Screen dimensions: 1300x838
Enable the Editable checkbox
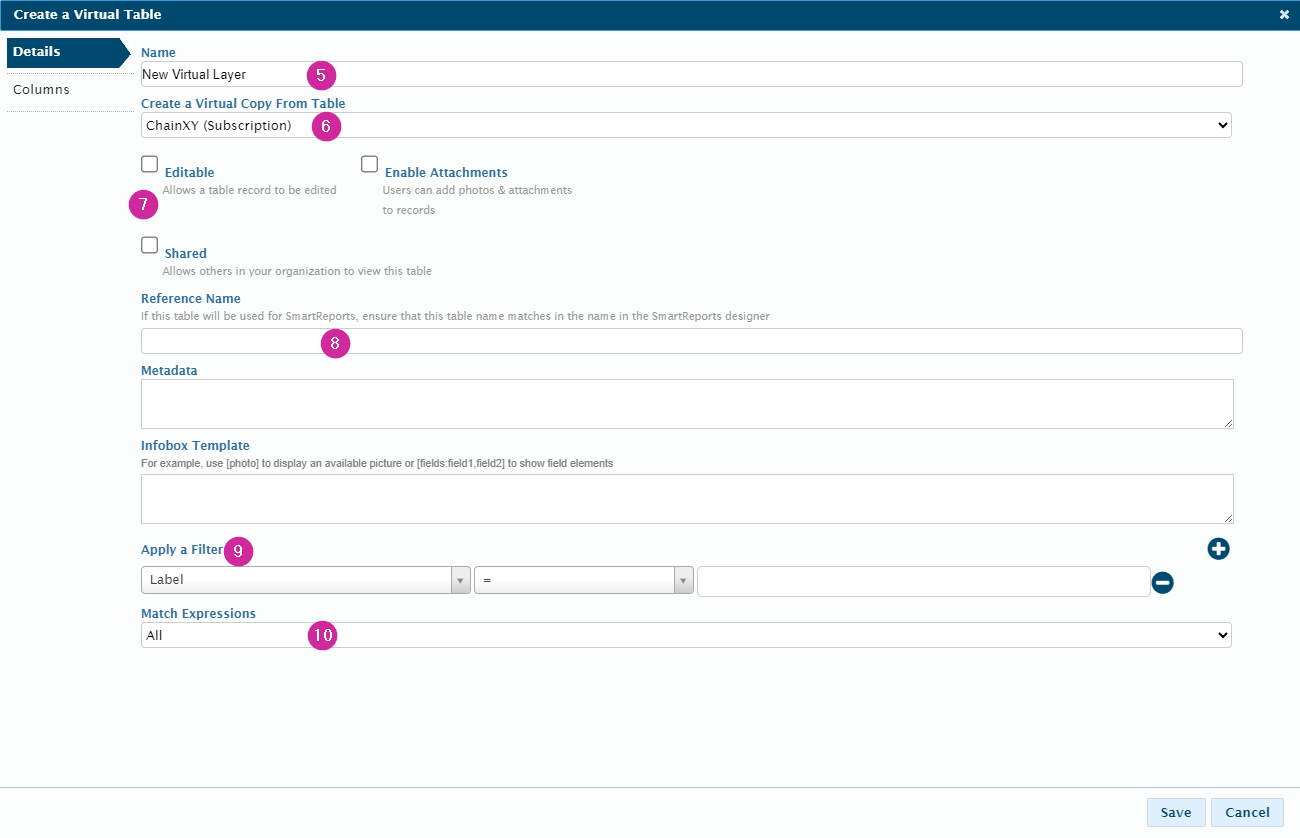150,164
